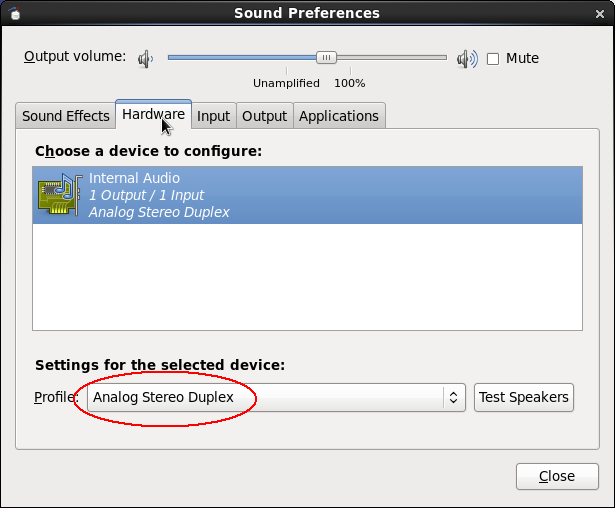Click the loud volume speaker icon
The image size is (615, 508).
[x=467, y=59]
